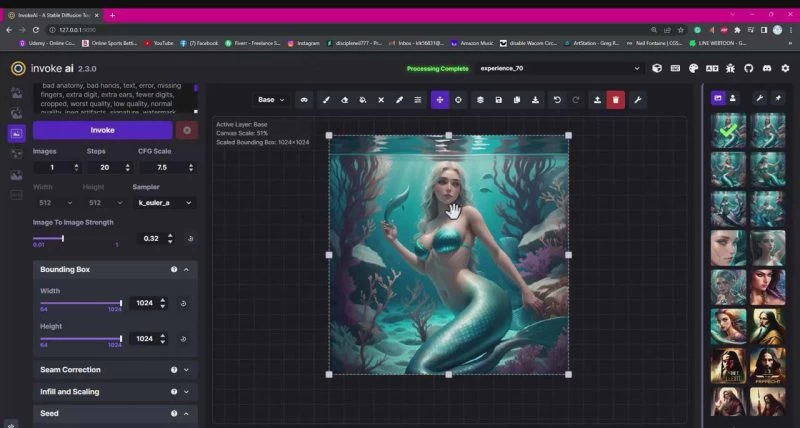Toggle the mask options link icon
The height and width of the screenshot is (428, 800).
point(304,100)
